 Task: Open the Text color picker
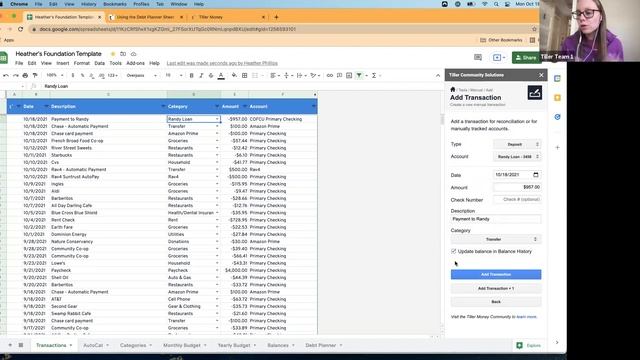(221, 76)
